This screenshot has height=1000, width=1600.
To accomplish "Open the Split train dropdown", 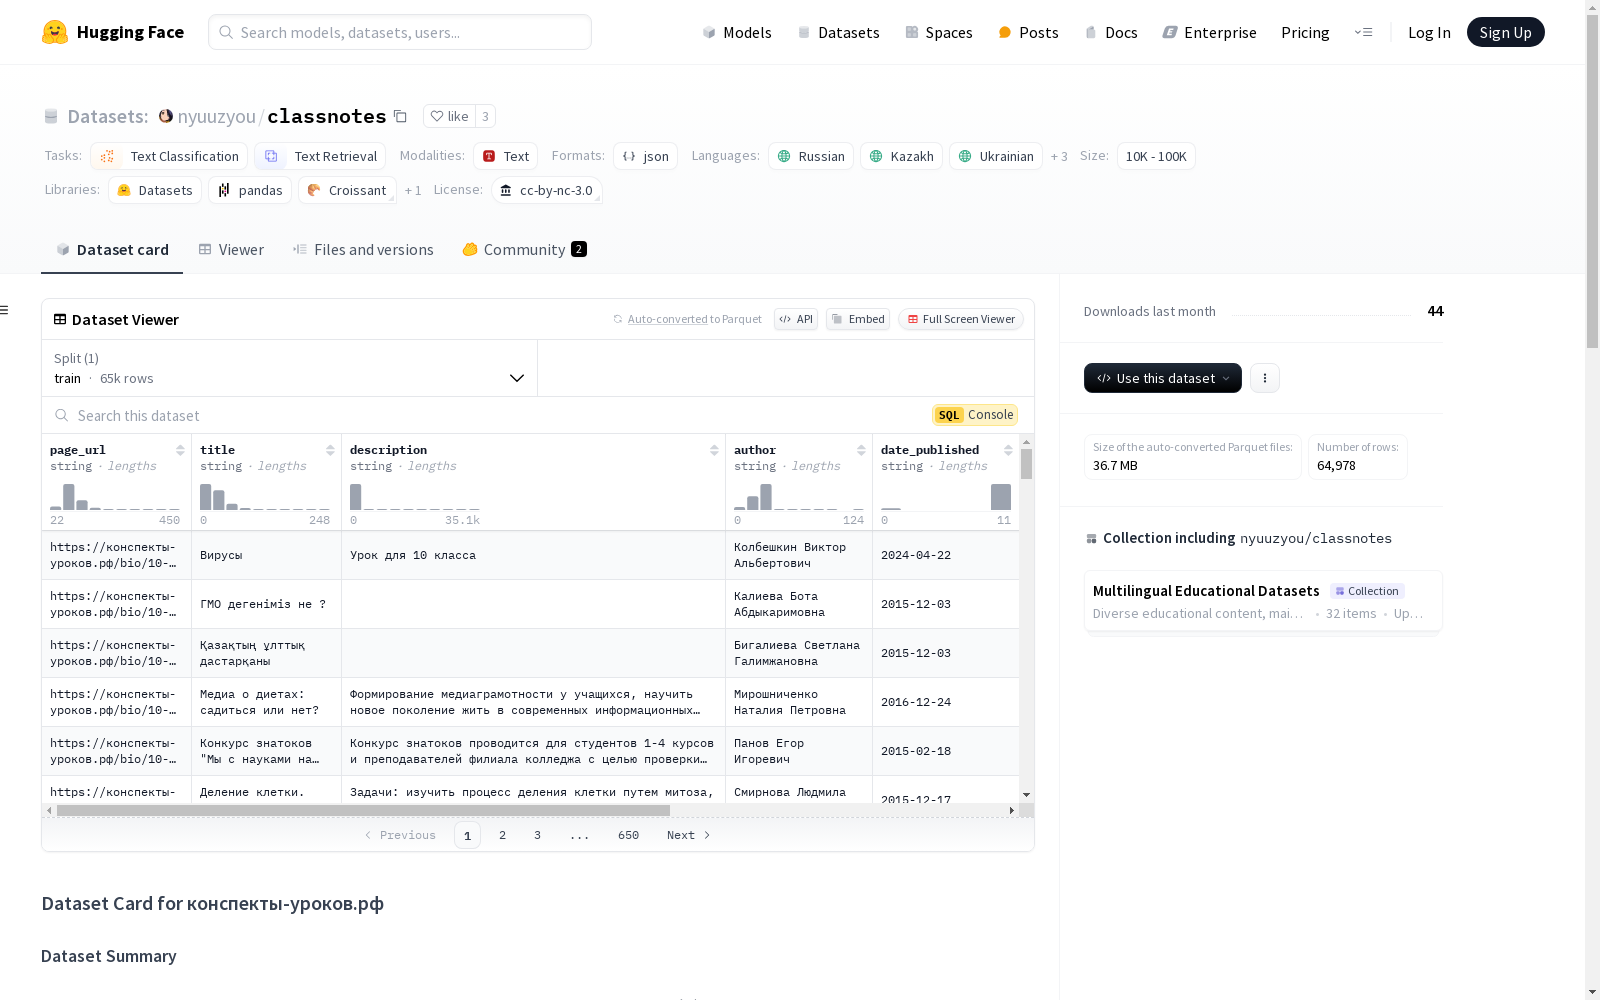I will 289,368.
